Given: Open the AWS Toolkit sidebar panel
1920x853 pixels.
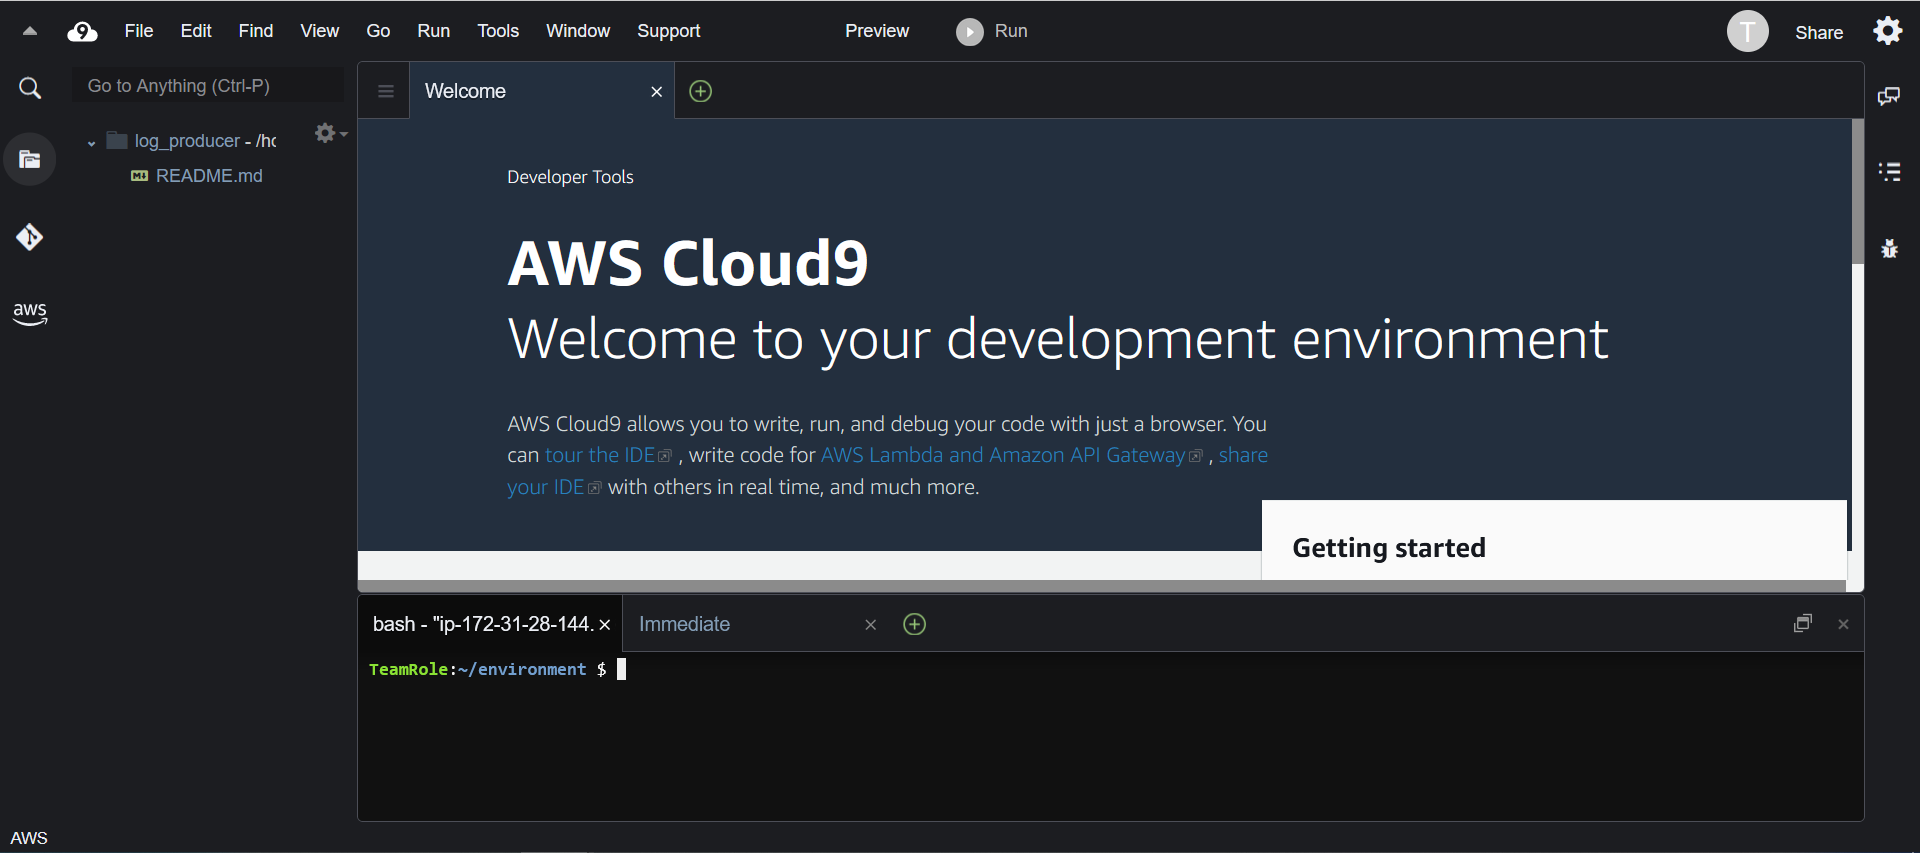Looking at the screenshot, I should tap(30, 313).
